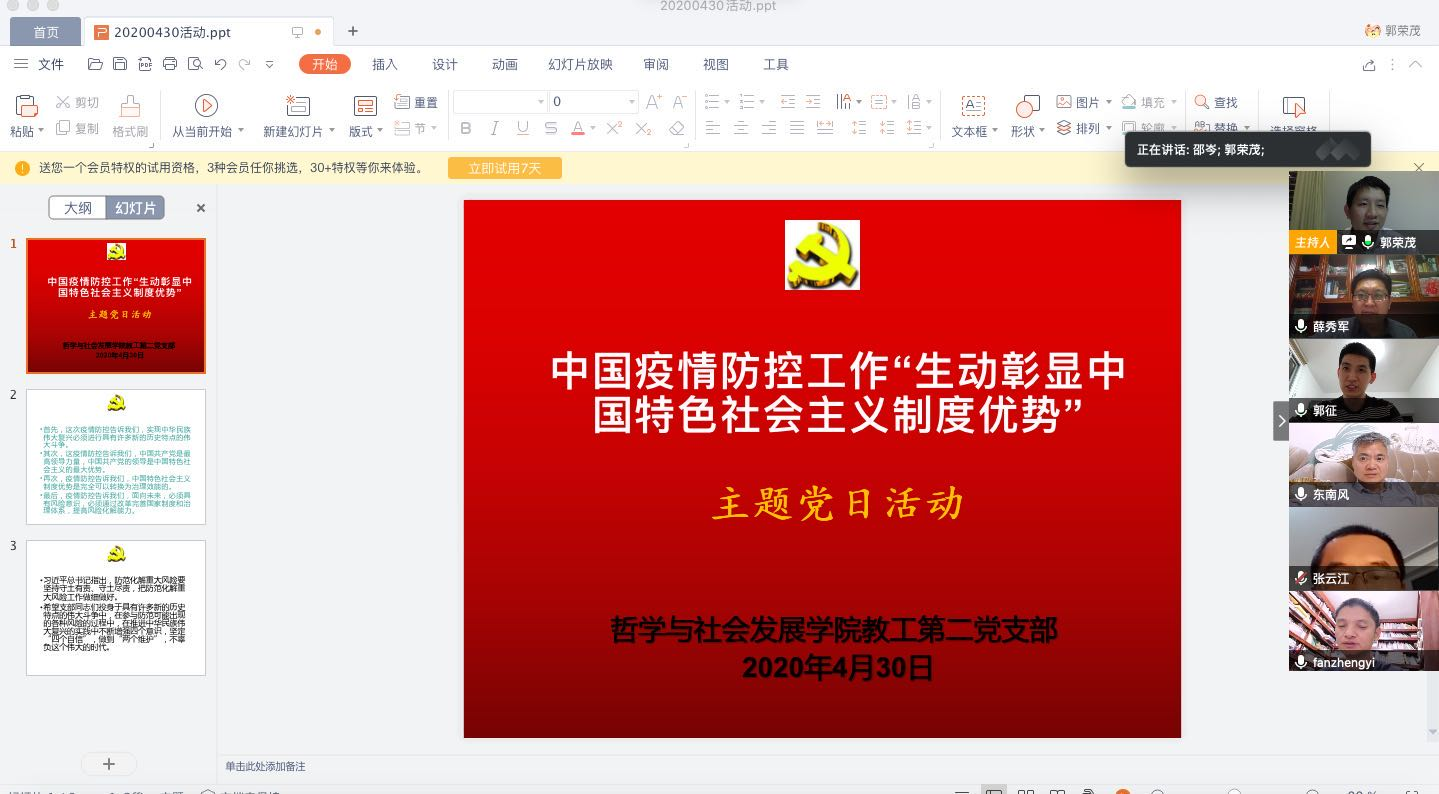This screenshot has width=1439, height=794.
Task: Toggle bold formatting
Action: point(465,128)
